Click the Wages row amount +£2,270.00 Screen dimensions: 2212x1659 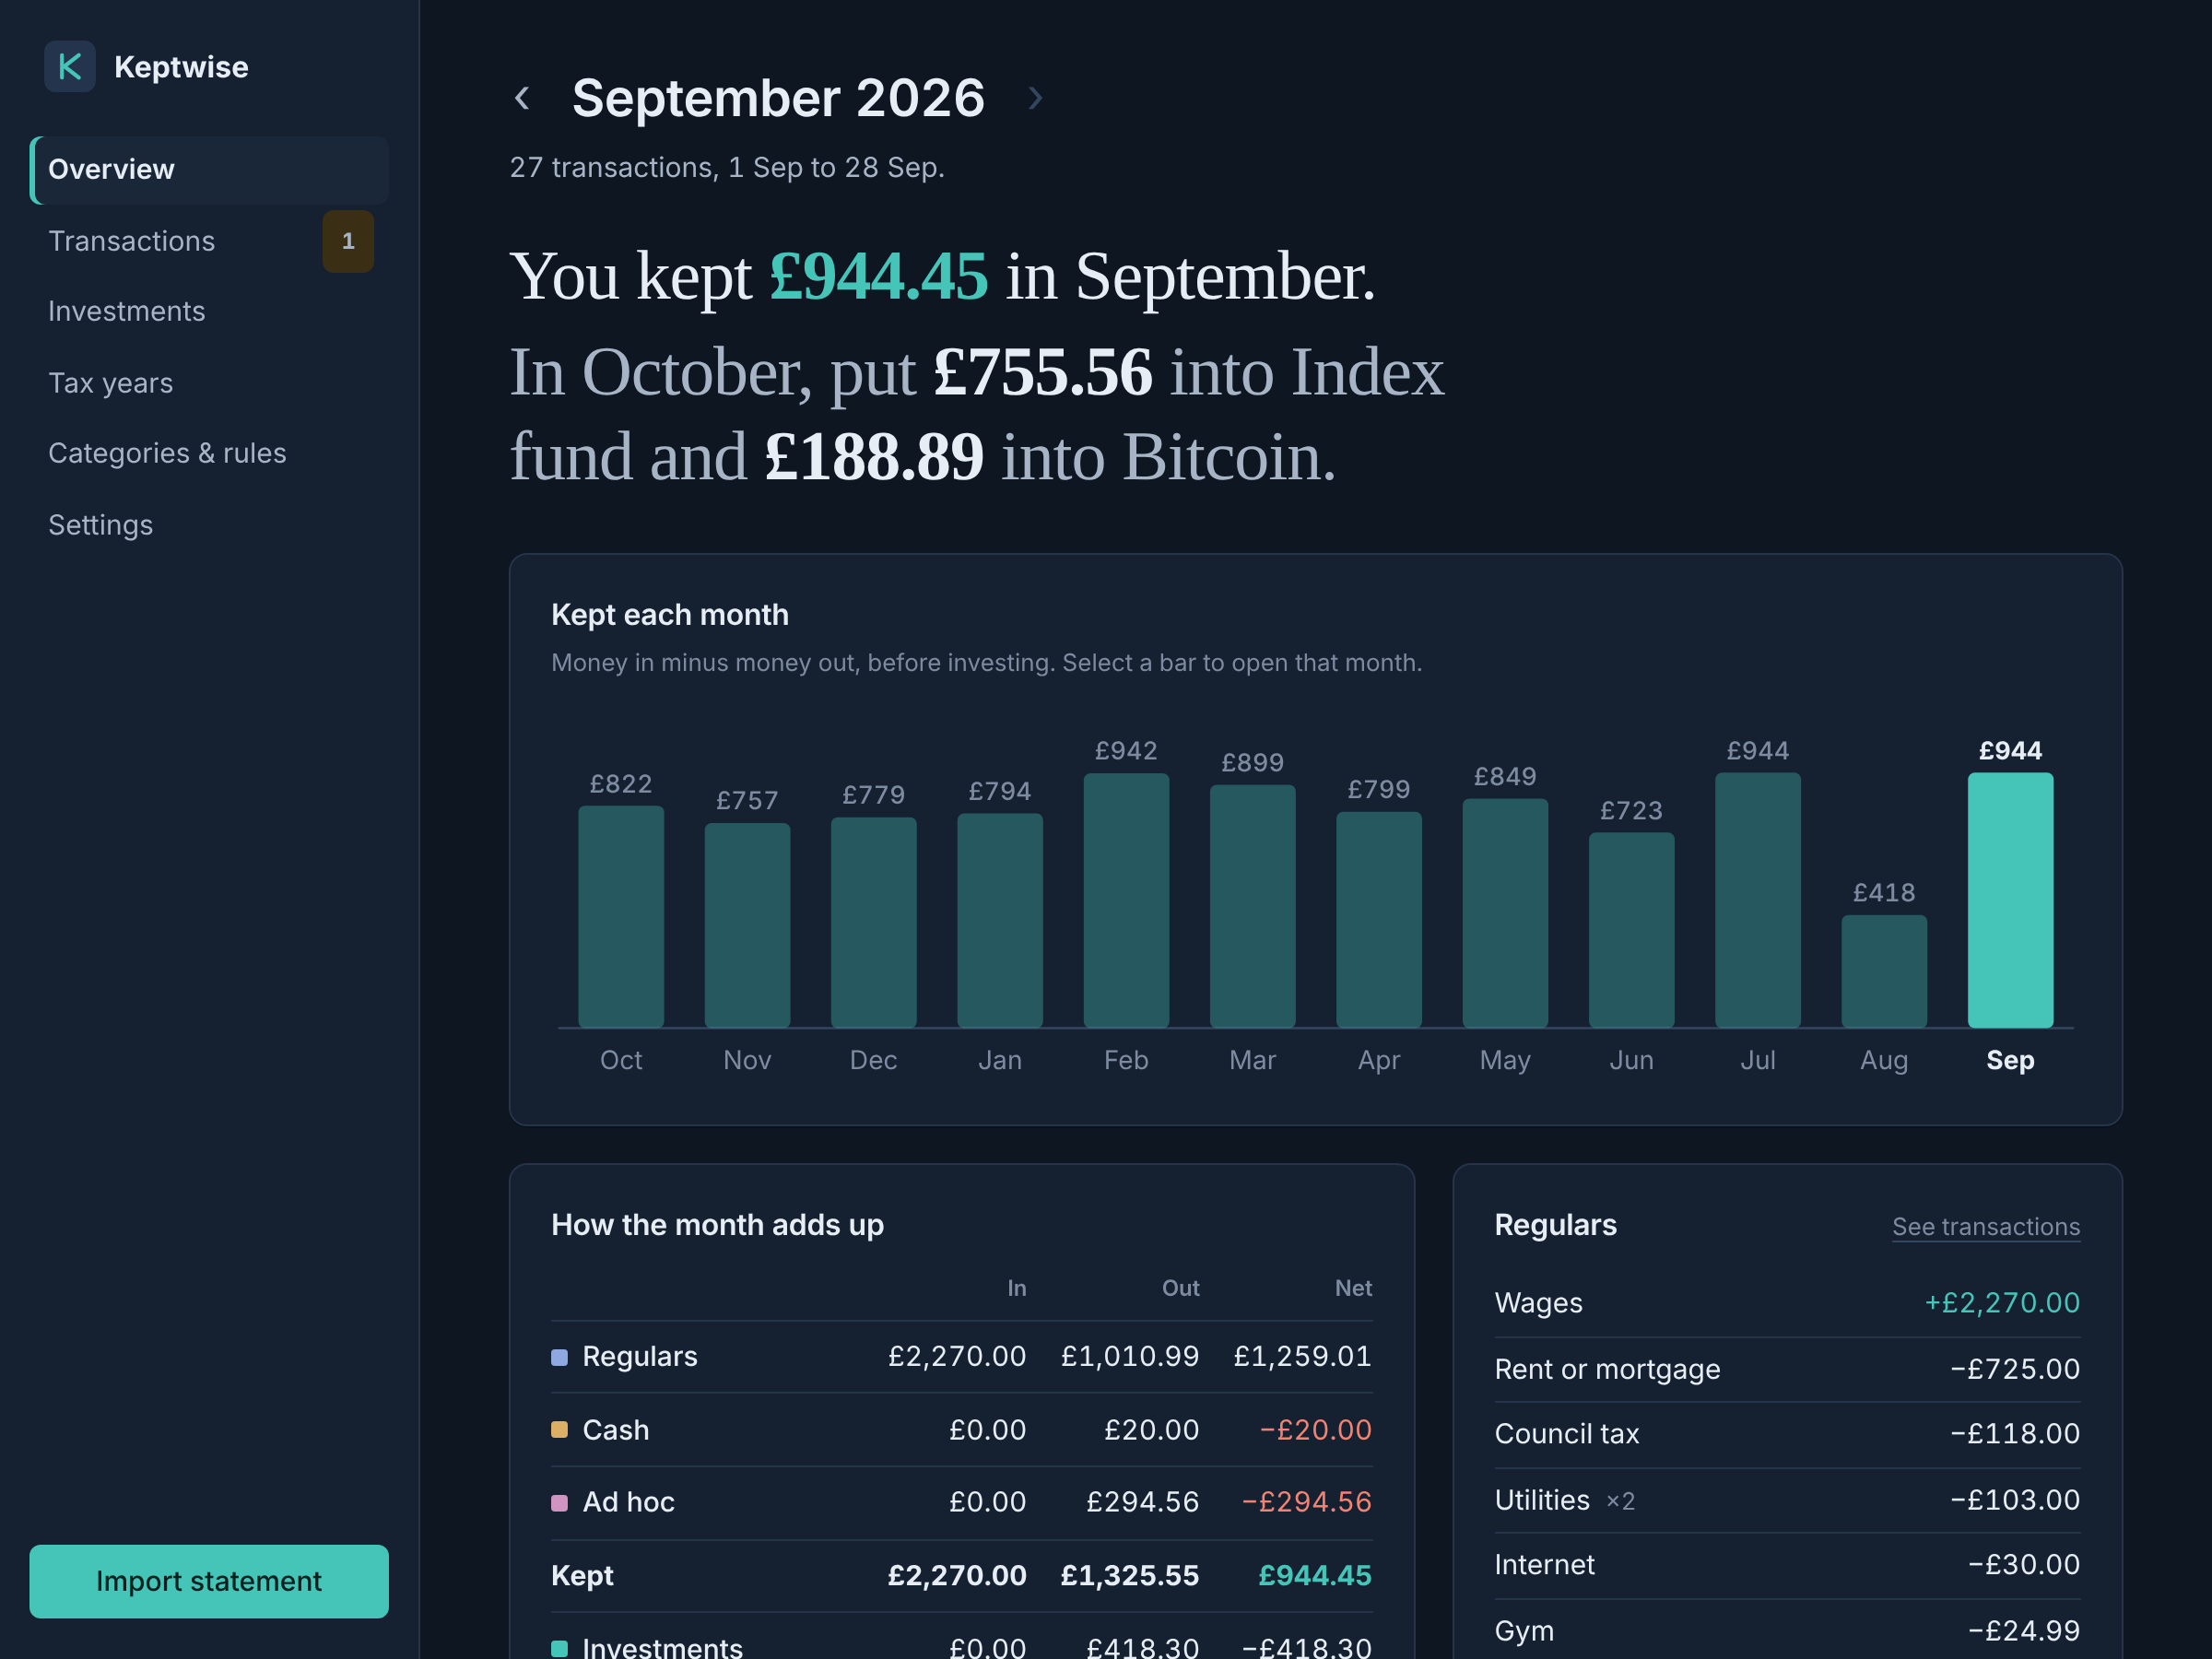click(2002, 1303)
